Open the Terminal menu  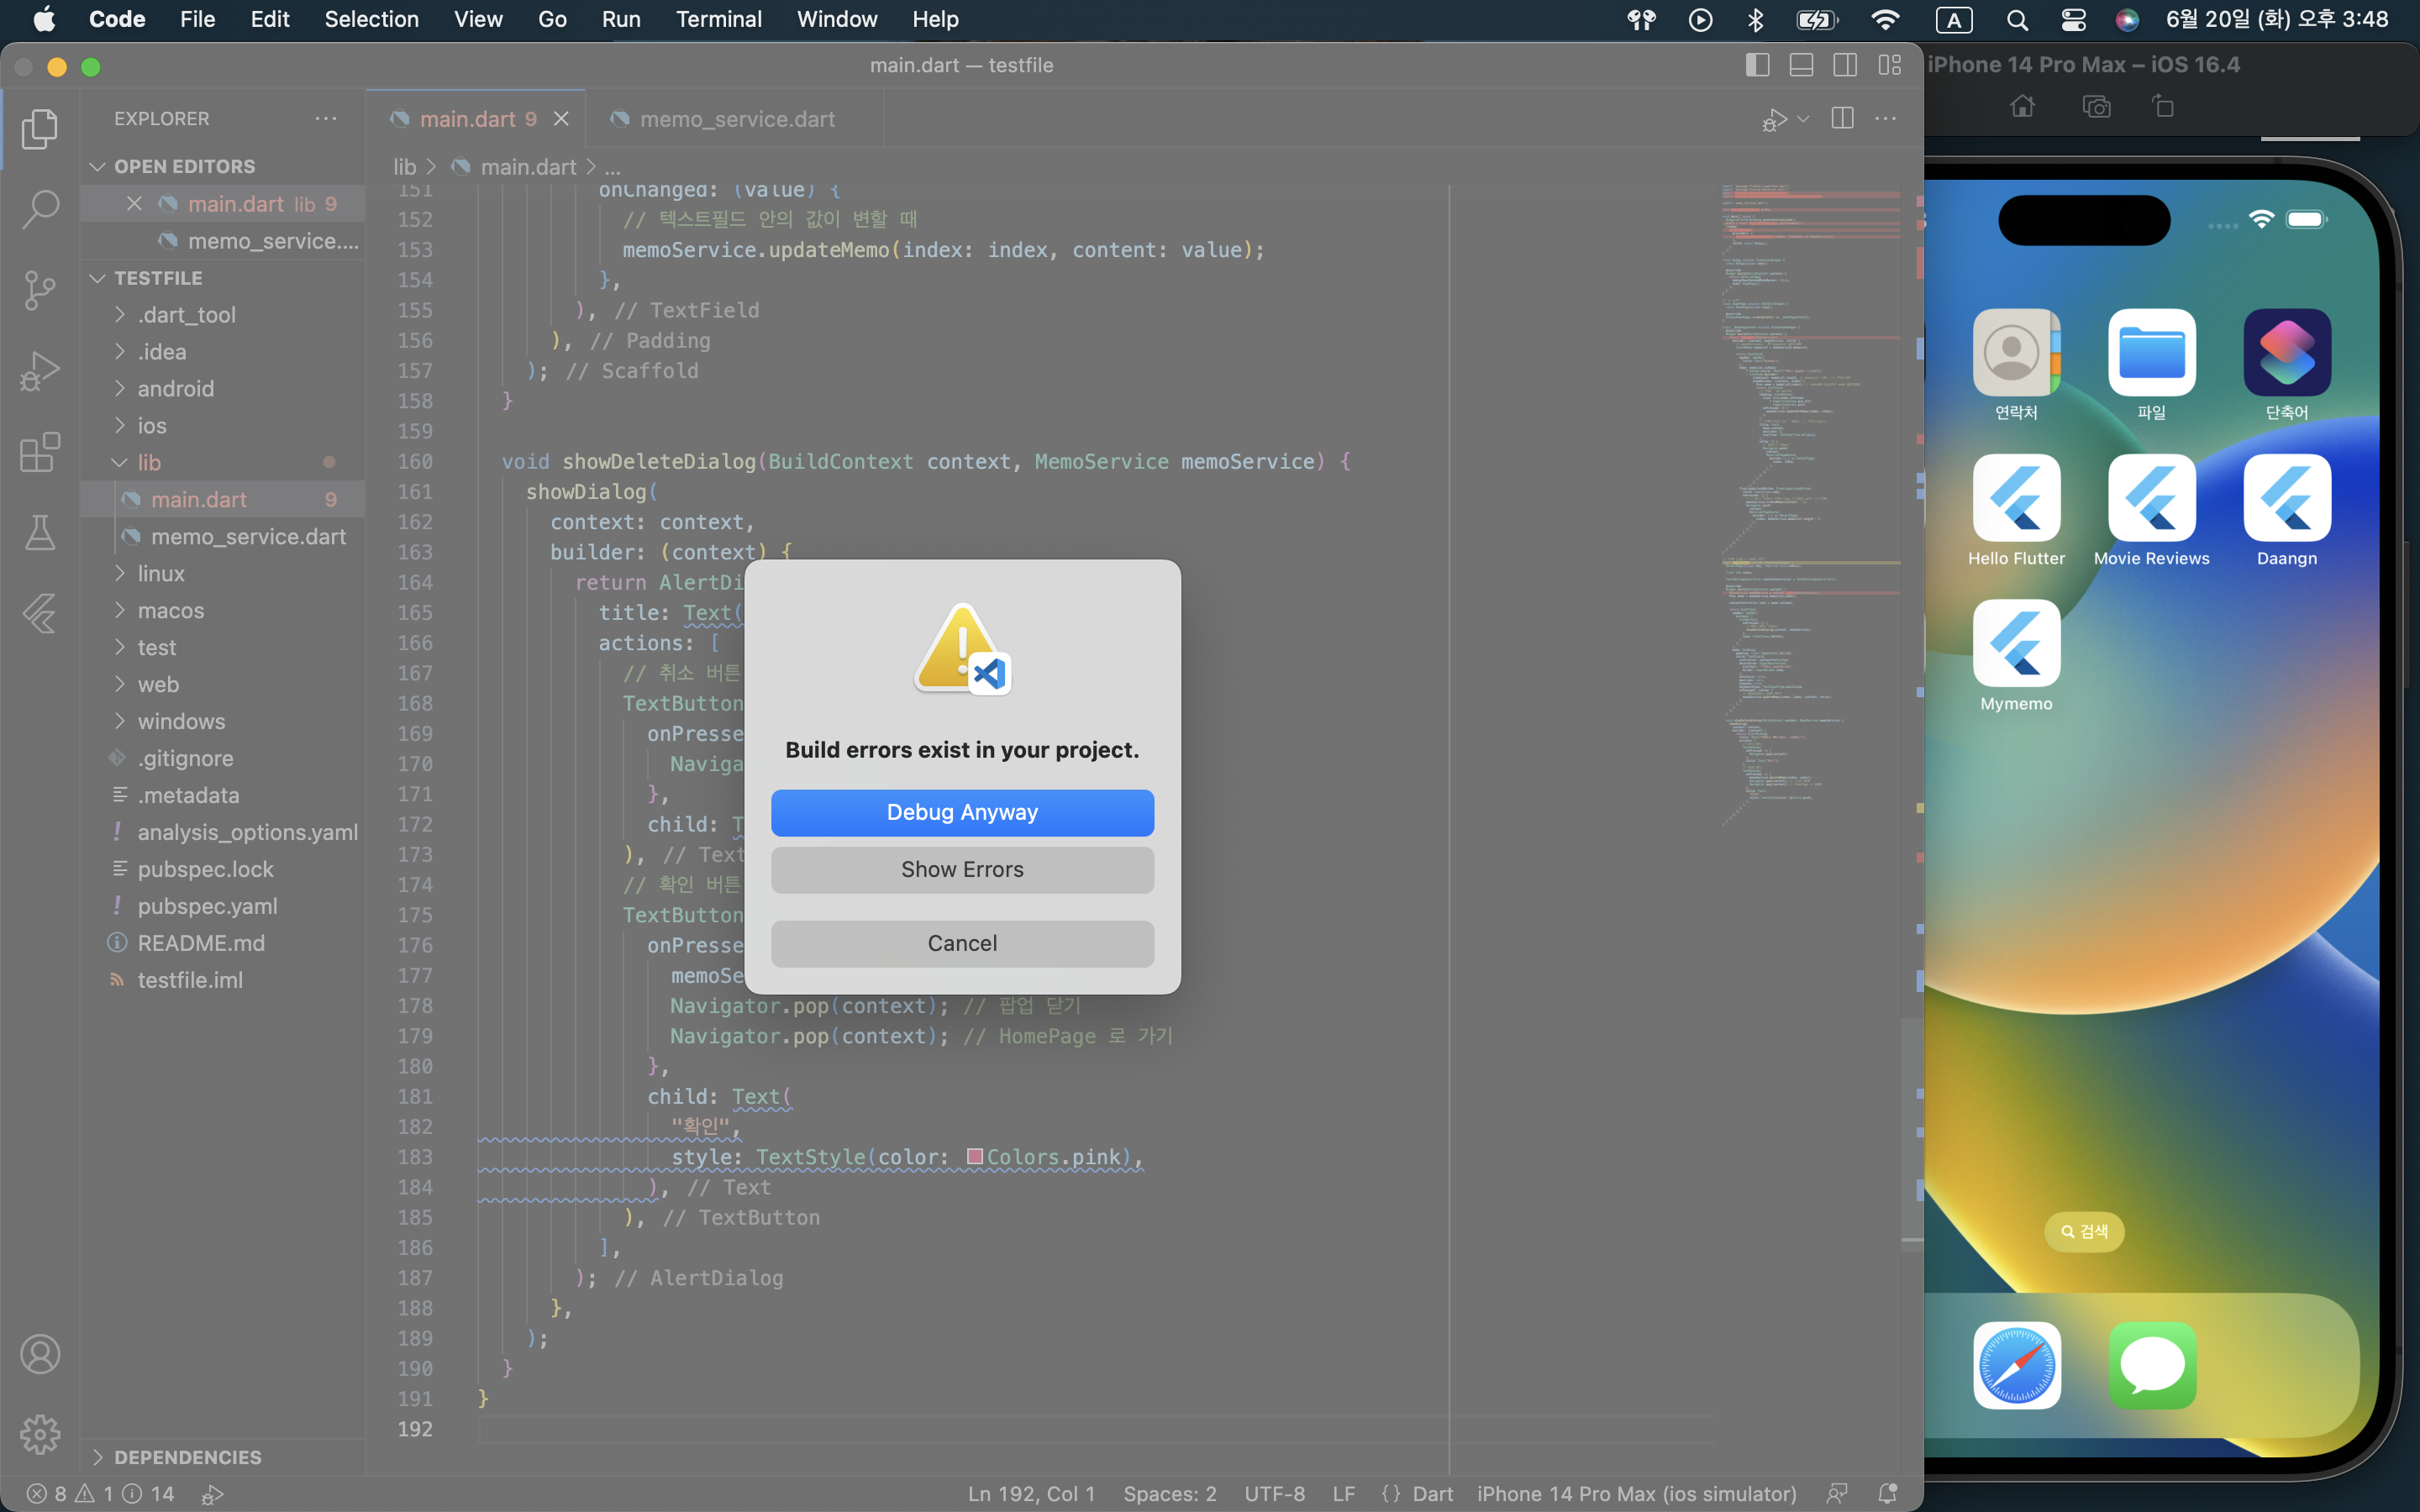[x=718, y=19]
